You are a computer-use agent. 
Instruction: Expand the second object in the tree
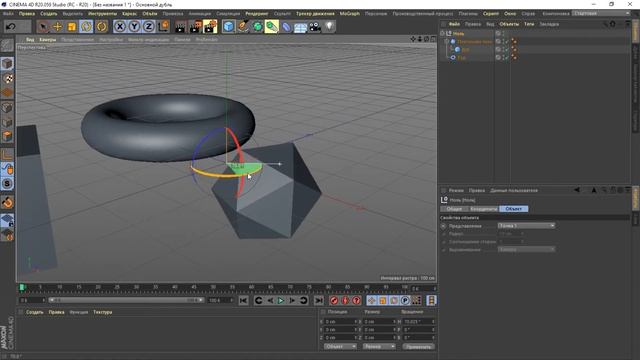[x=447, y=41]
